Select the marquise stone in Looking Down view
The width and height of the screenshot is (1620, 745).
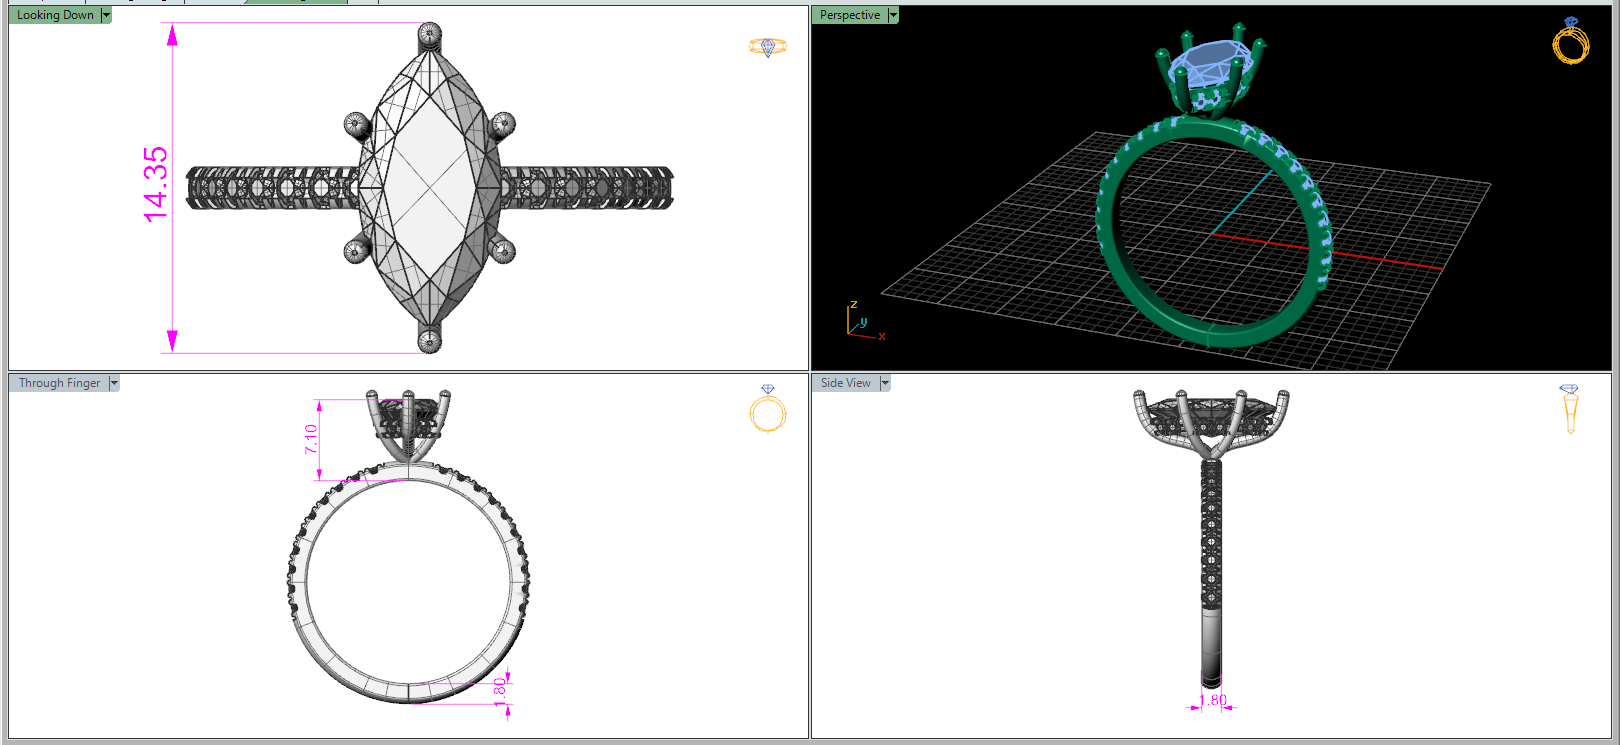pos(430,188)
